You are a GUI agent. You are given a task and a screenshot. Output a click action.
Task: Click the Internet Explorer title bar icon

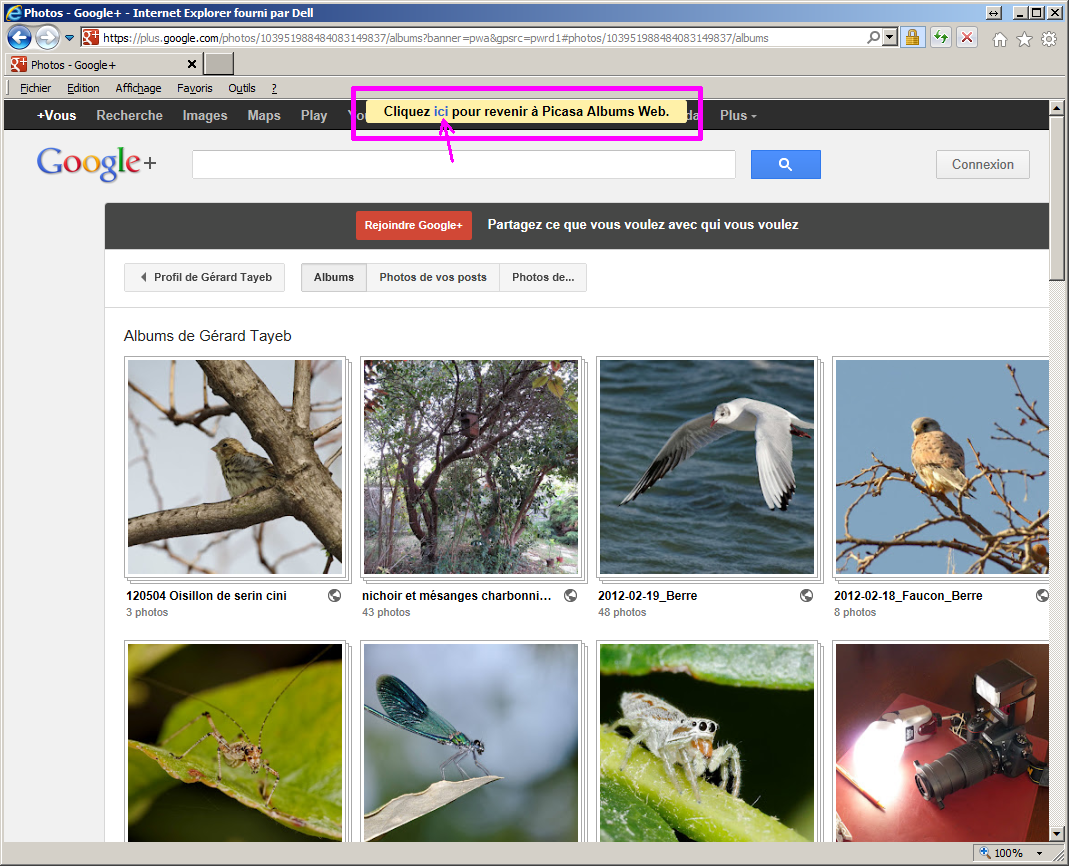[12, 12]
